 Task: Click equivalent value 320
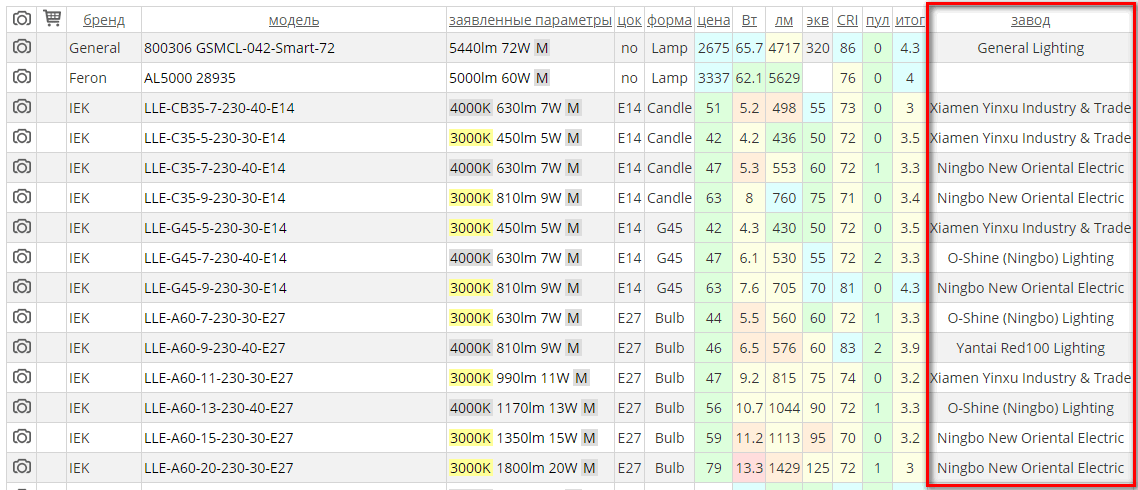coord(818,49)
